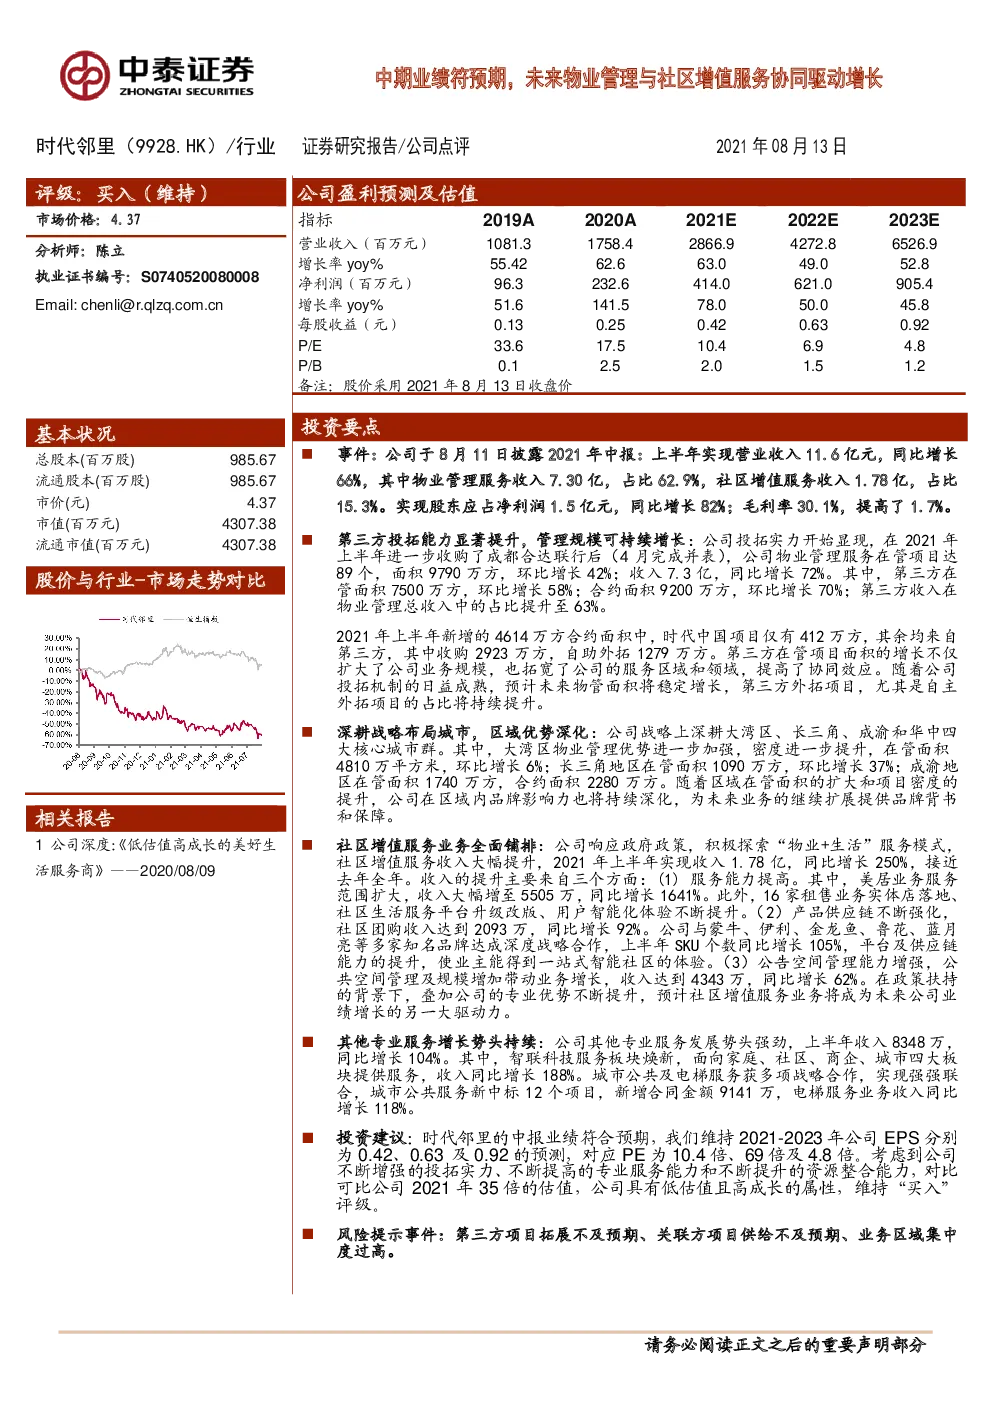Open the related report 低估值高成长的美好生活服务商
The image size is (992, 1403).
[x=155, y=857]
